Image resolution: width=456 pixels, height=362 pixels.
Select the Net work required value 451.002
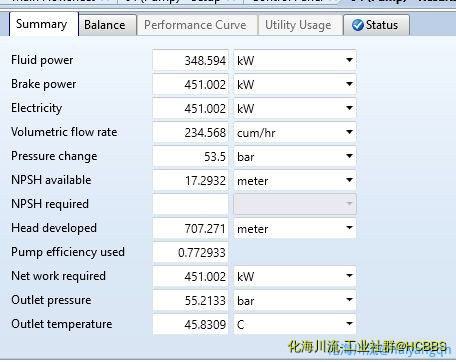(x=190, y=276)
